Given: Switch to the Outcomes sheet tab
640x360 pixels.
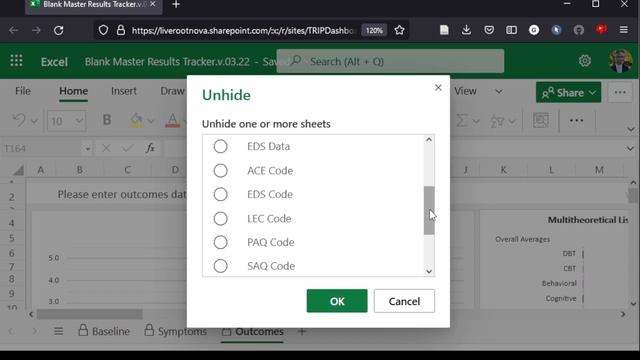Looking at the screenshot, I should click(253, 331).
